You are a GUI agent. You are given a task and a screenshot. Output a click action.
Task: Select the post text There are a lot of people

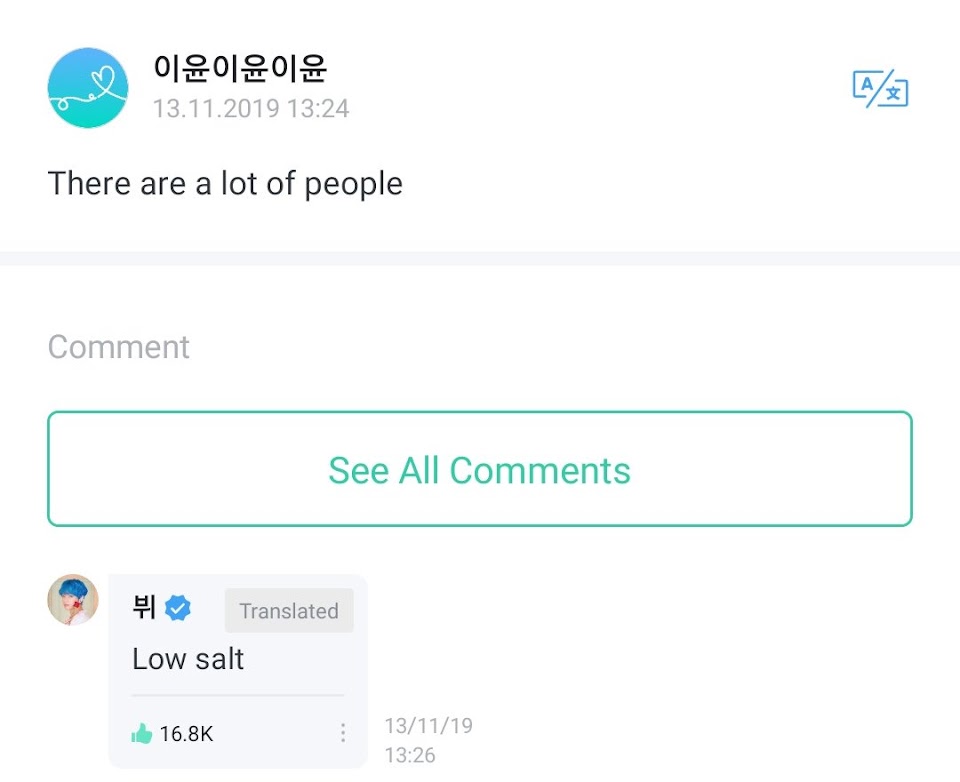[x=225, y=184]
